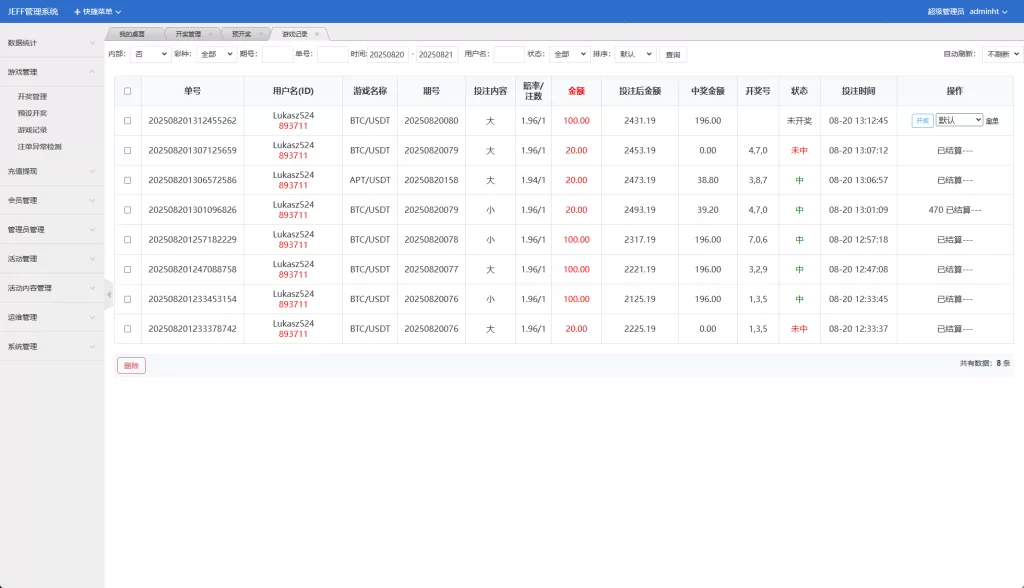This screenshot has height=588, width=1024.
Task: Check the row for order 202508201233453154
Action: point(127,299)
